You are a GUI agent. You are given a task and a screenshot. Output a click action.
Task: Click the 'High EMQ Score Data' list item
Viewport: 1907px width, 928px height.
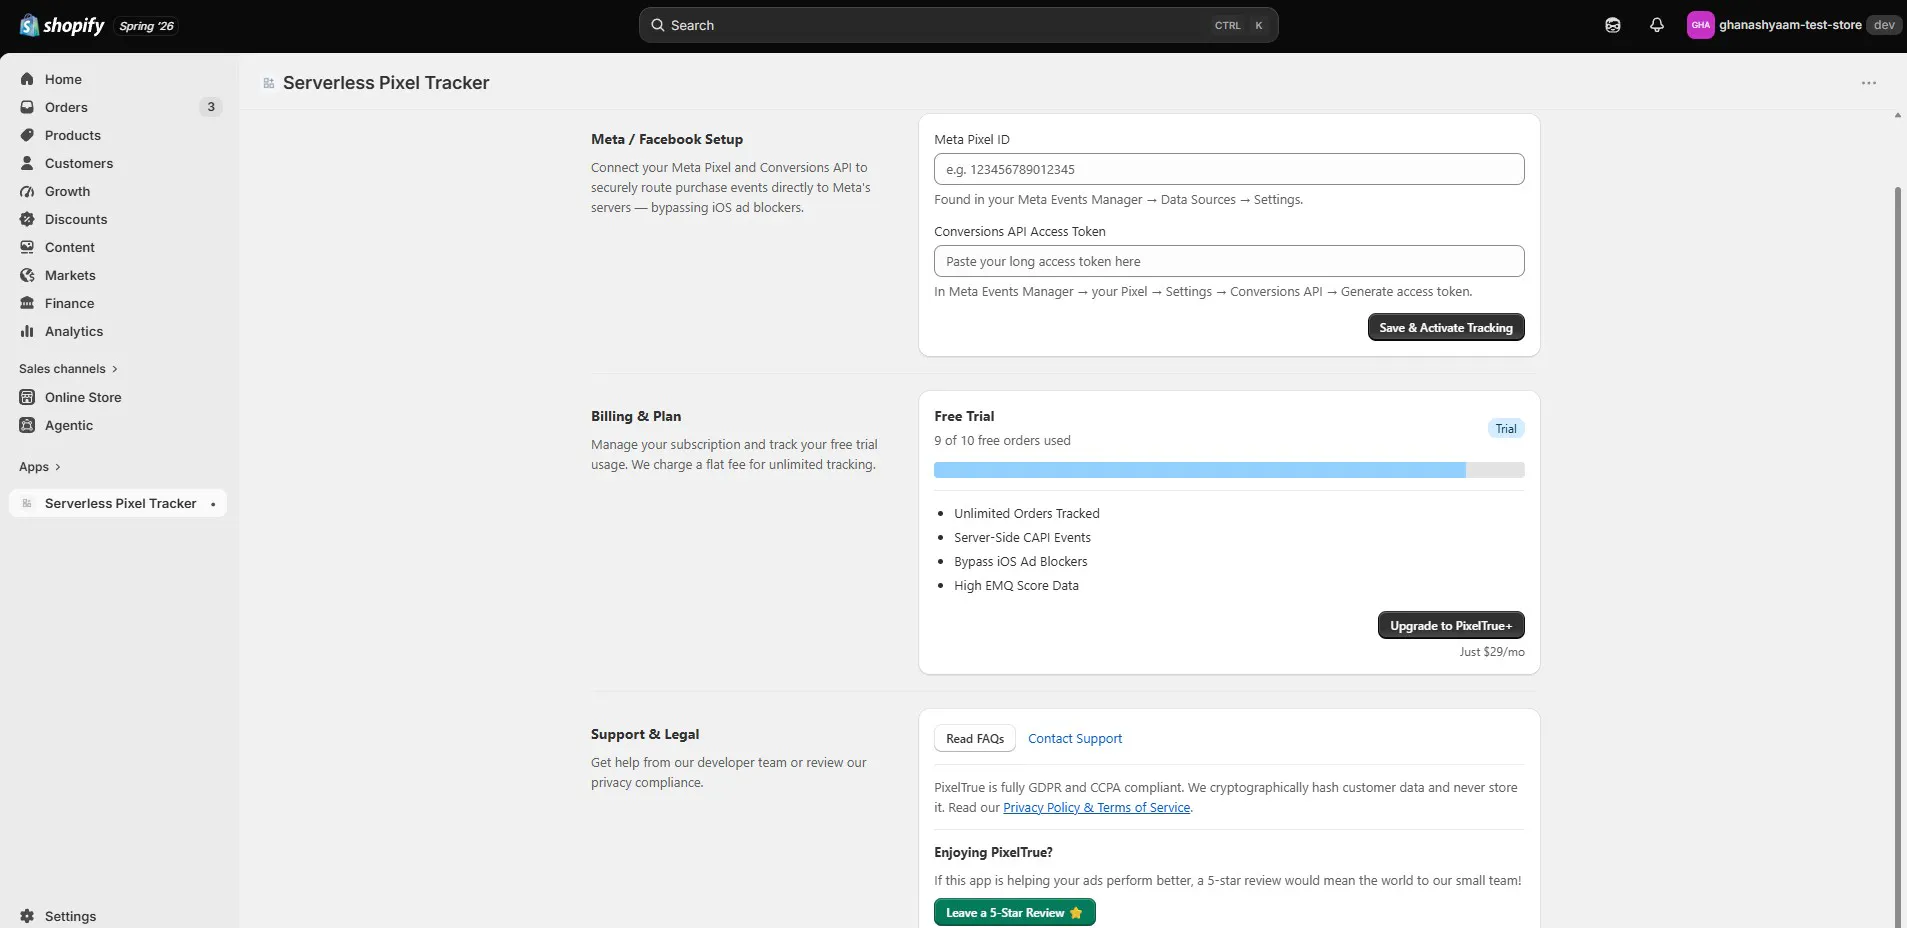[1016, 585]
